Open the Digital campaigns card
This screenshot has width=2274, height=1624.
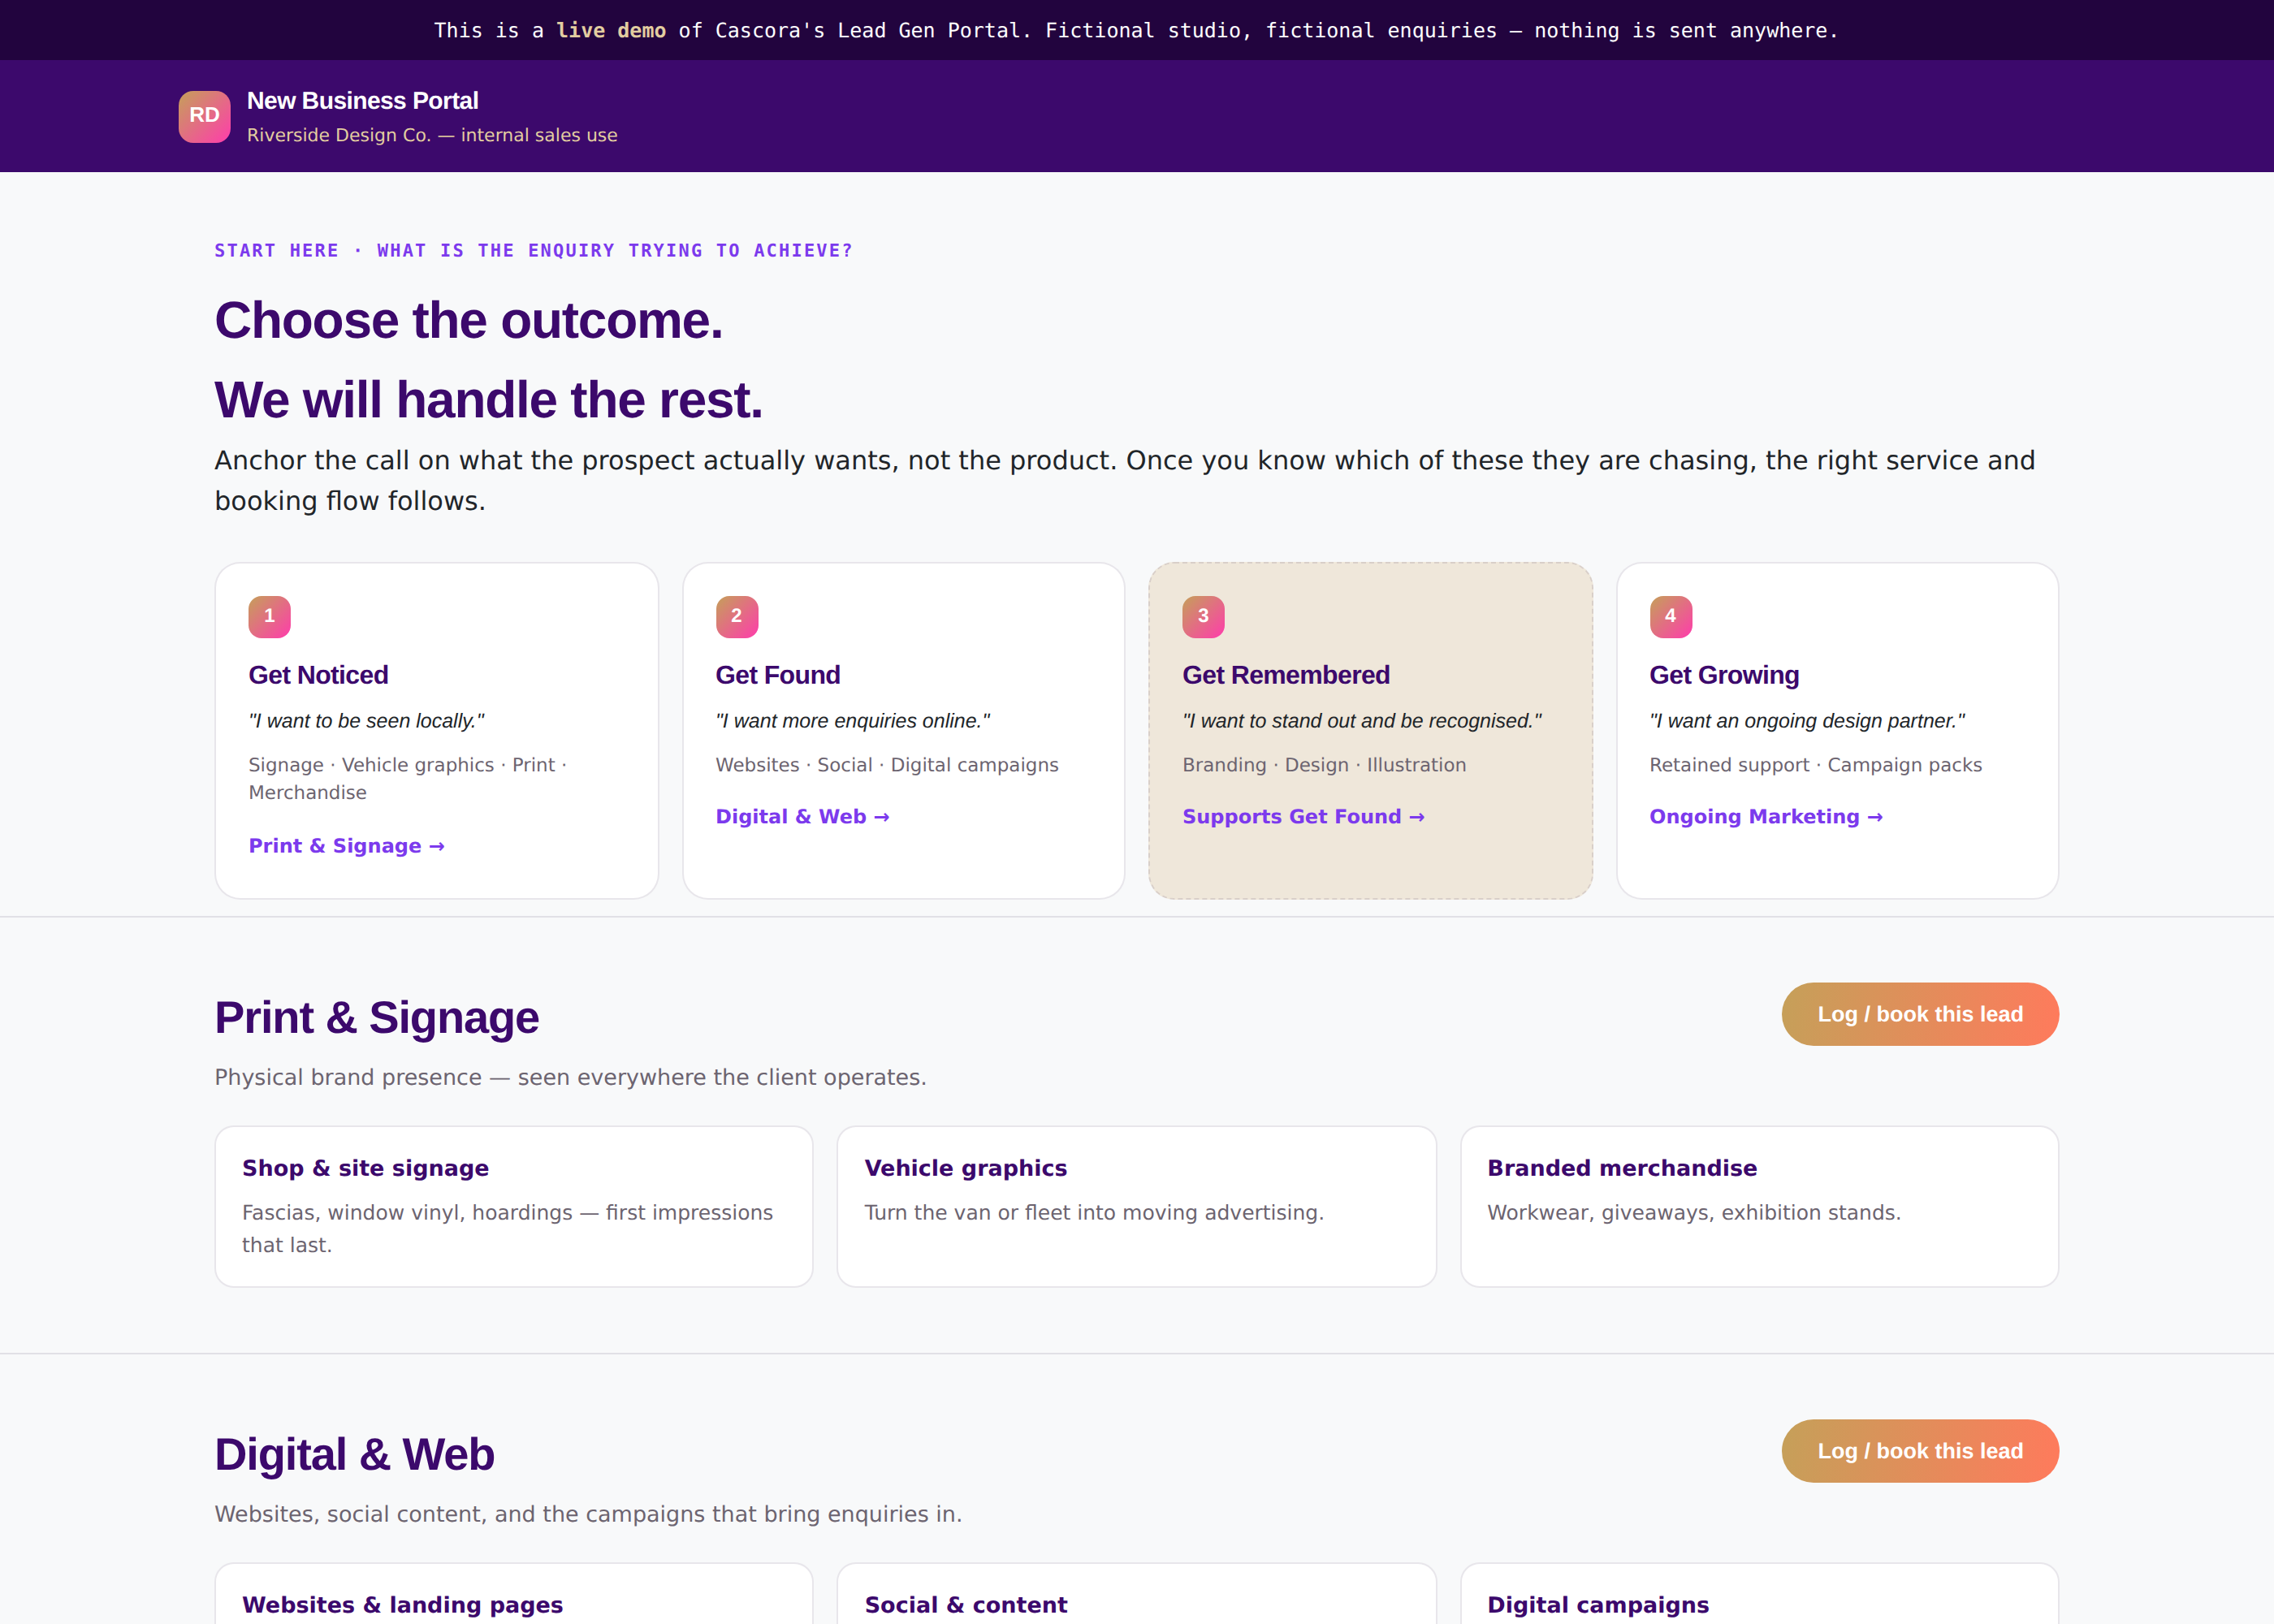coord(1759,1594)
